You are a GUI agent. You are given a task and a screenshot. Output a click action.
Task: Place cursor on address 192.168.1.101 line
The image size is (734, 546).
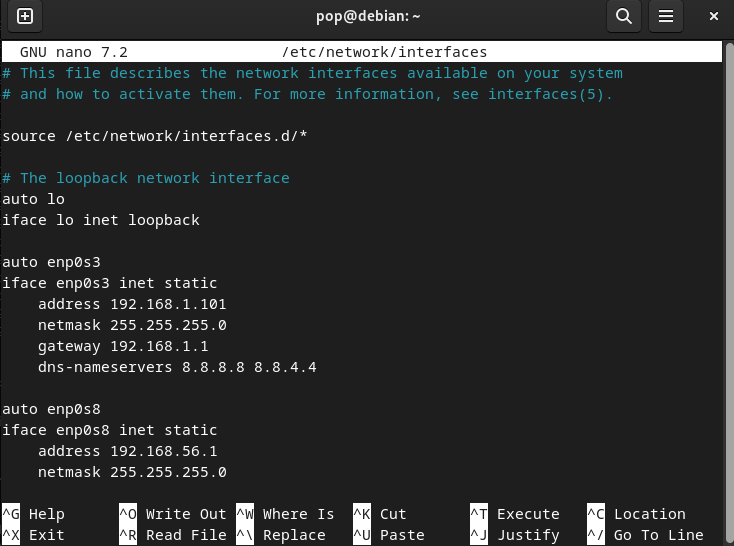pos(132,304)
